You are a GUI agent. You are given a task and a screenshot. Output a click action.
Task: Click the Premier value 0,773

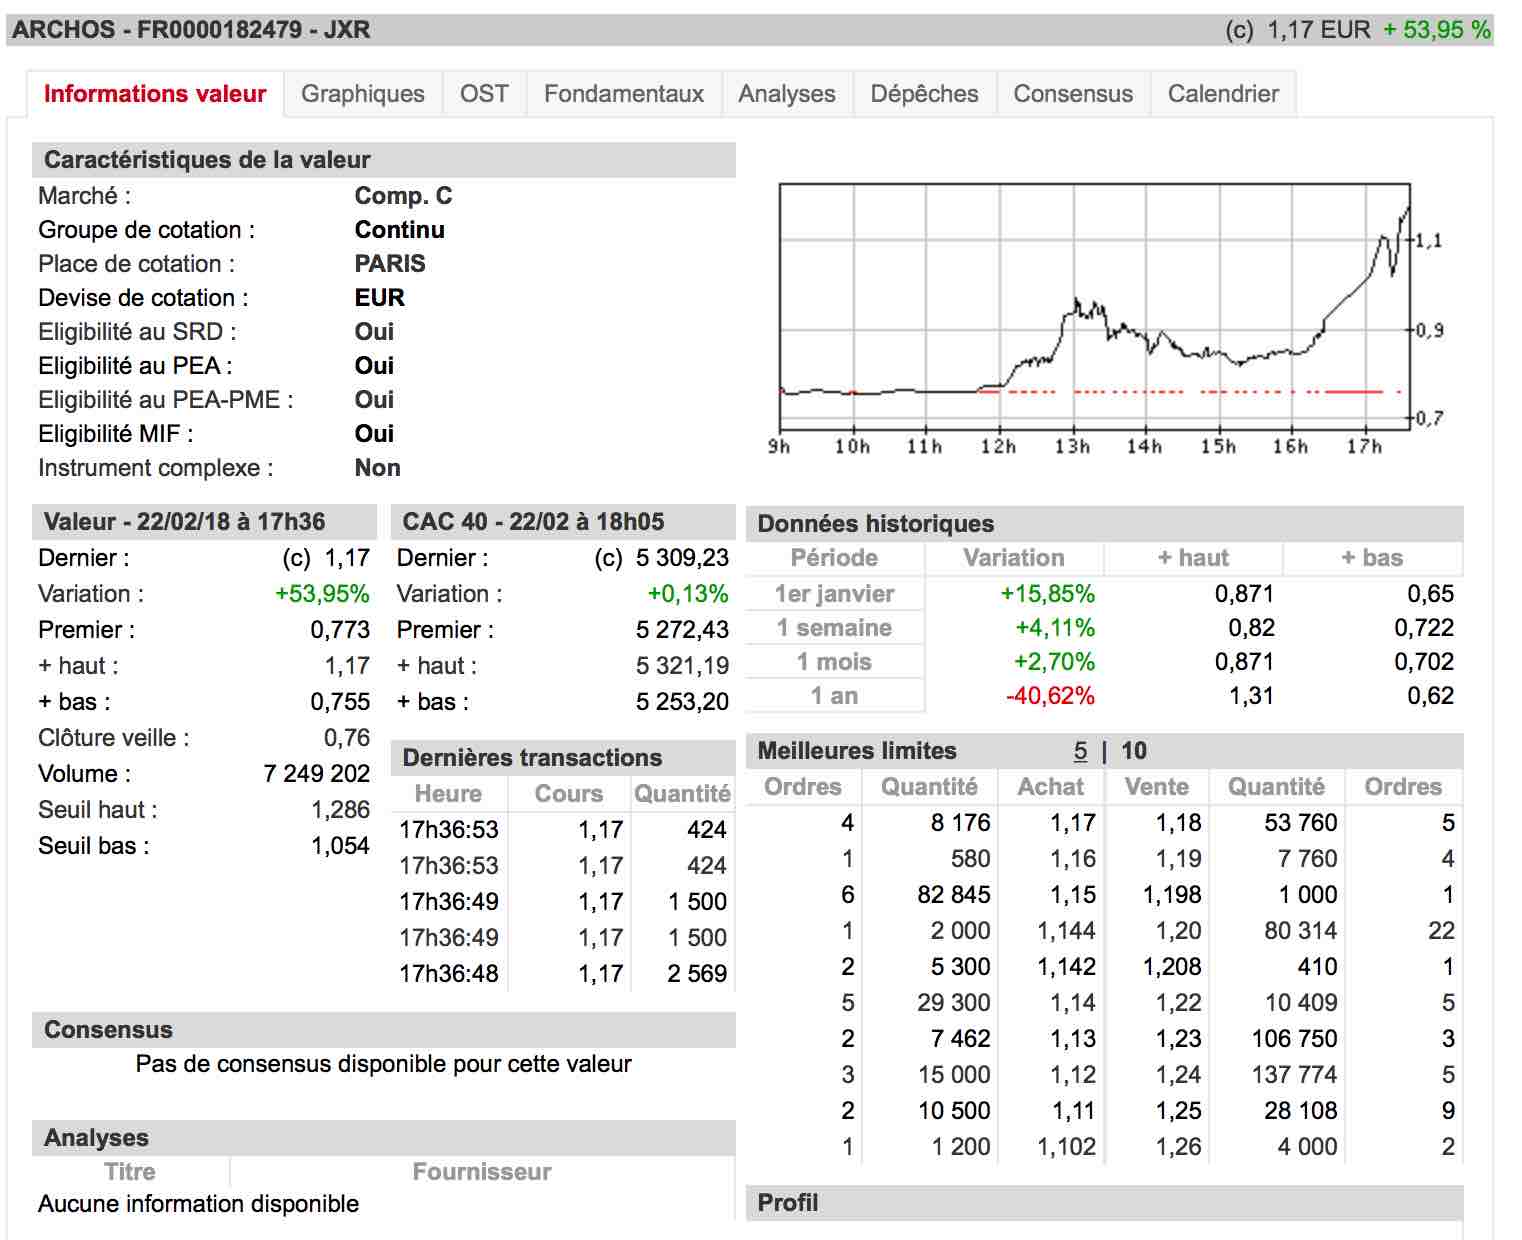tap(340, 630)
